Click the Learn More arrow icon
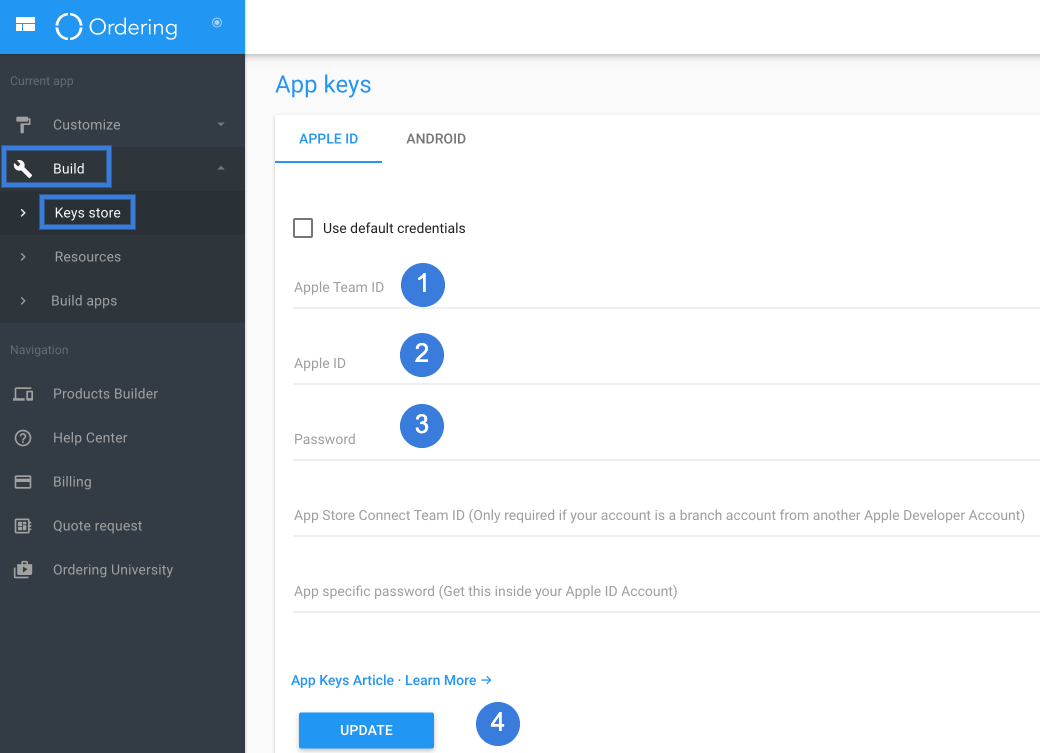 [486, 680]
